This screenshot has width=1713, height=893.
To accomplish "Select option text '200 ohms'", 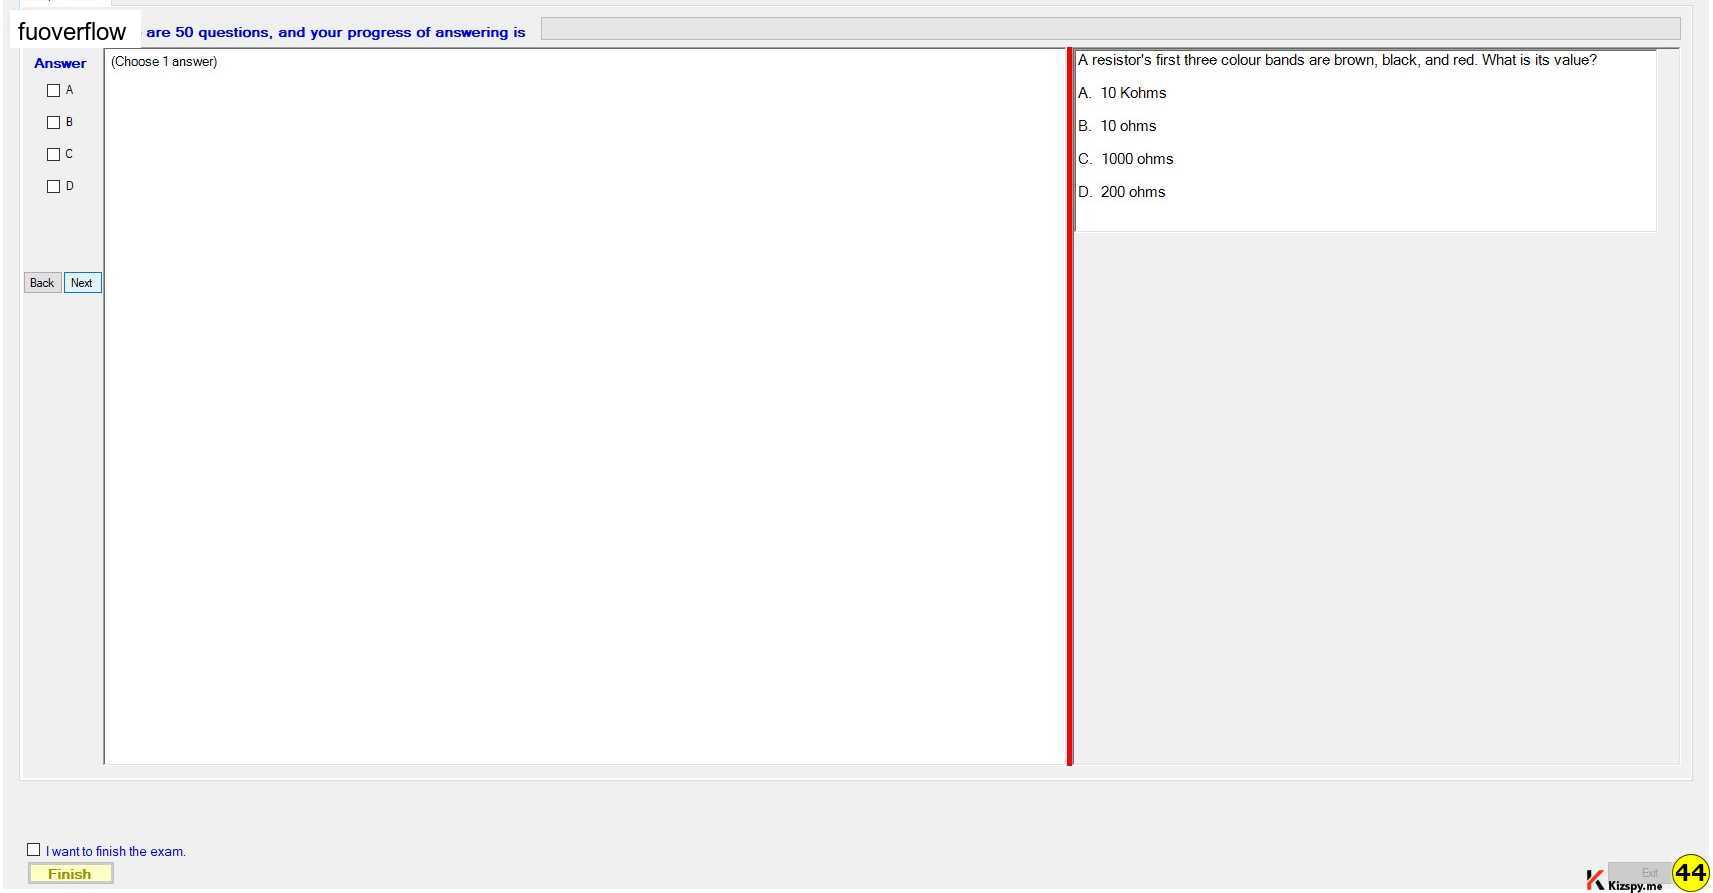I will (x=1133, y=192).
